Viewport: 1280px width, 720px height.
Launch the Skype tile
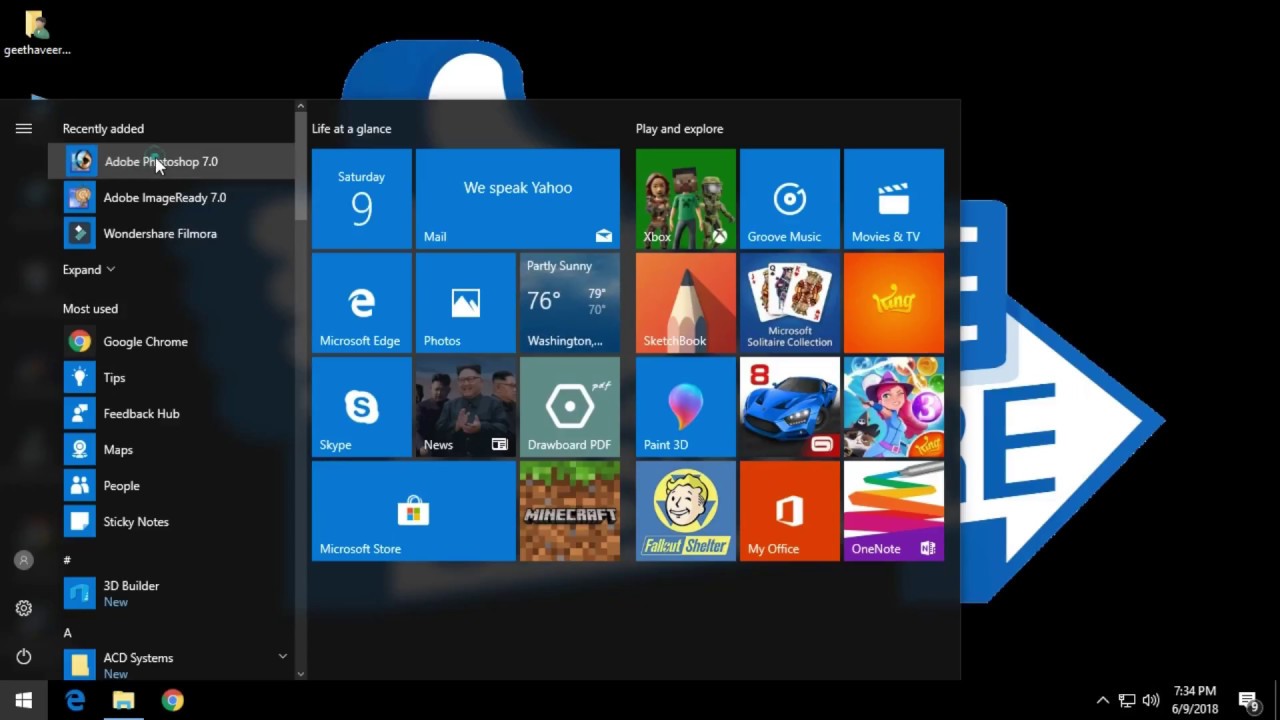[x=362, y=407]
